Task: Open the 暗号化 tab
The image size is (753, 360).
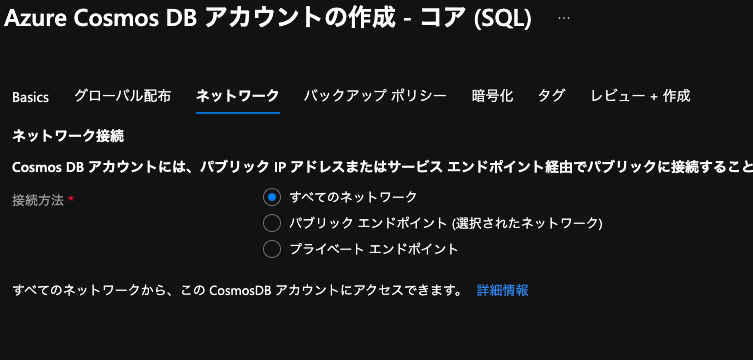Action: pyautogui.click(x=492, y=96)
